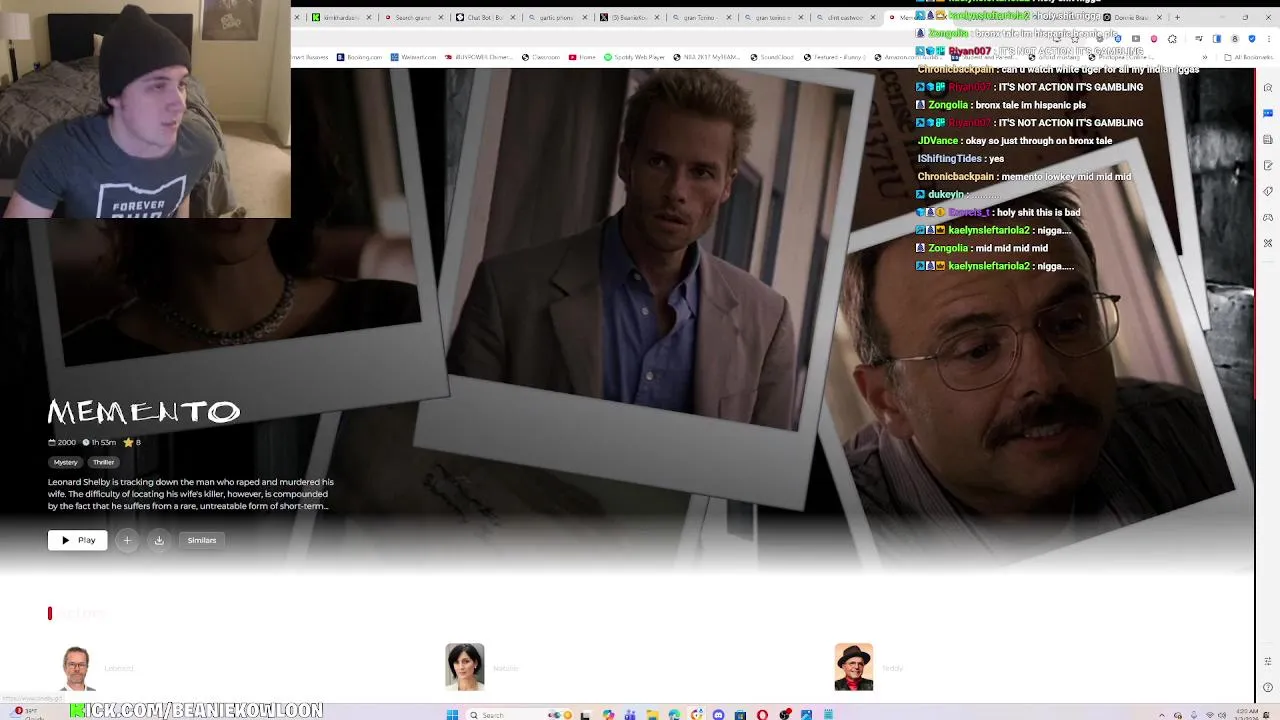1280x720 pixels.
Task: Open Teddy actor portrait thumbnail
Action: (x=854, y=667)
